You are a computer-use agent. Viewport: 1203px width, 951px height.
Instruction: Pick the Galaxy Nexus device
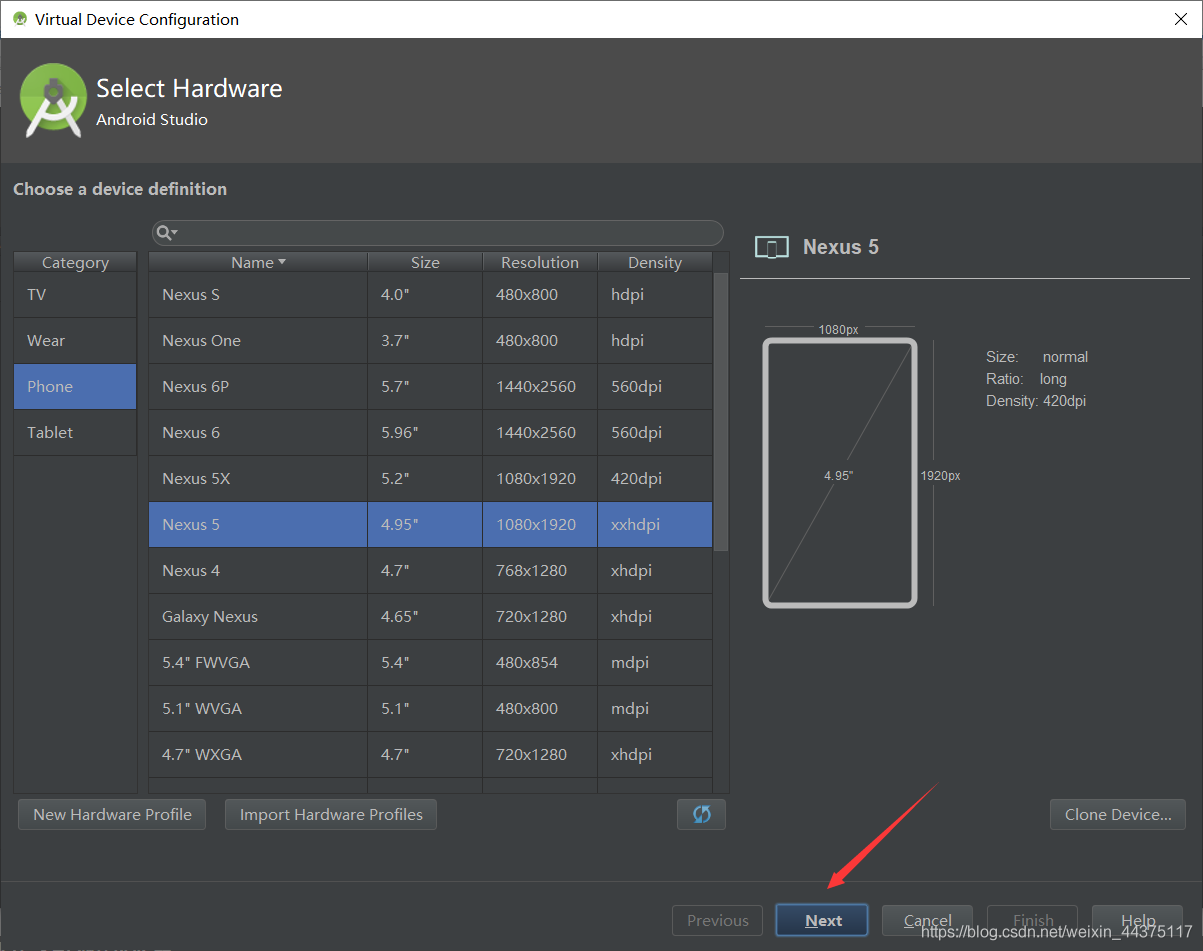(x=430, y=617)
